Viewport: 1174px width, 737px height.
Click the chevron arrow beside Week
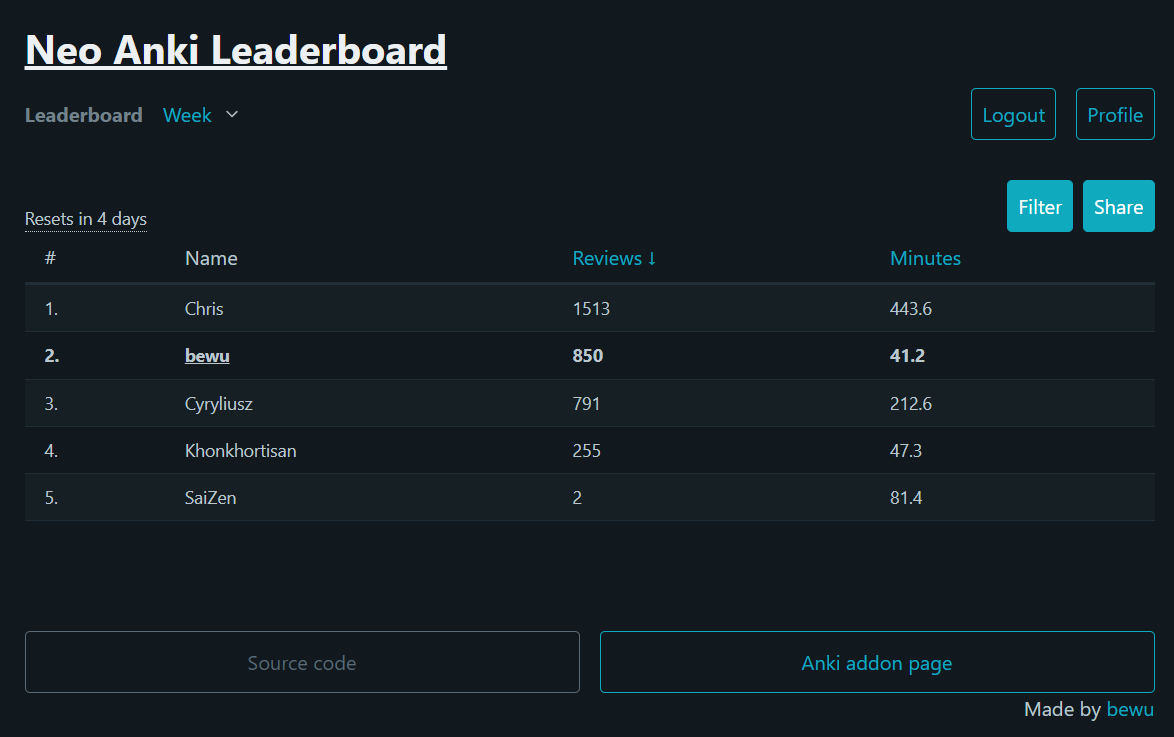pyautogui.click(x=232, y=115)
